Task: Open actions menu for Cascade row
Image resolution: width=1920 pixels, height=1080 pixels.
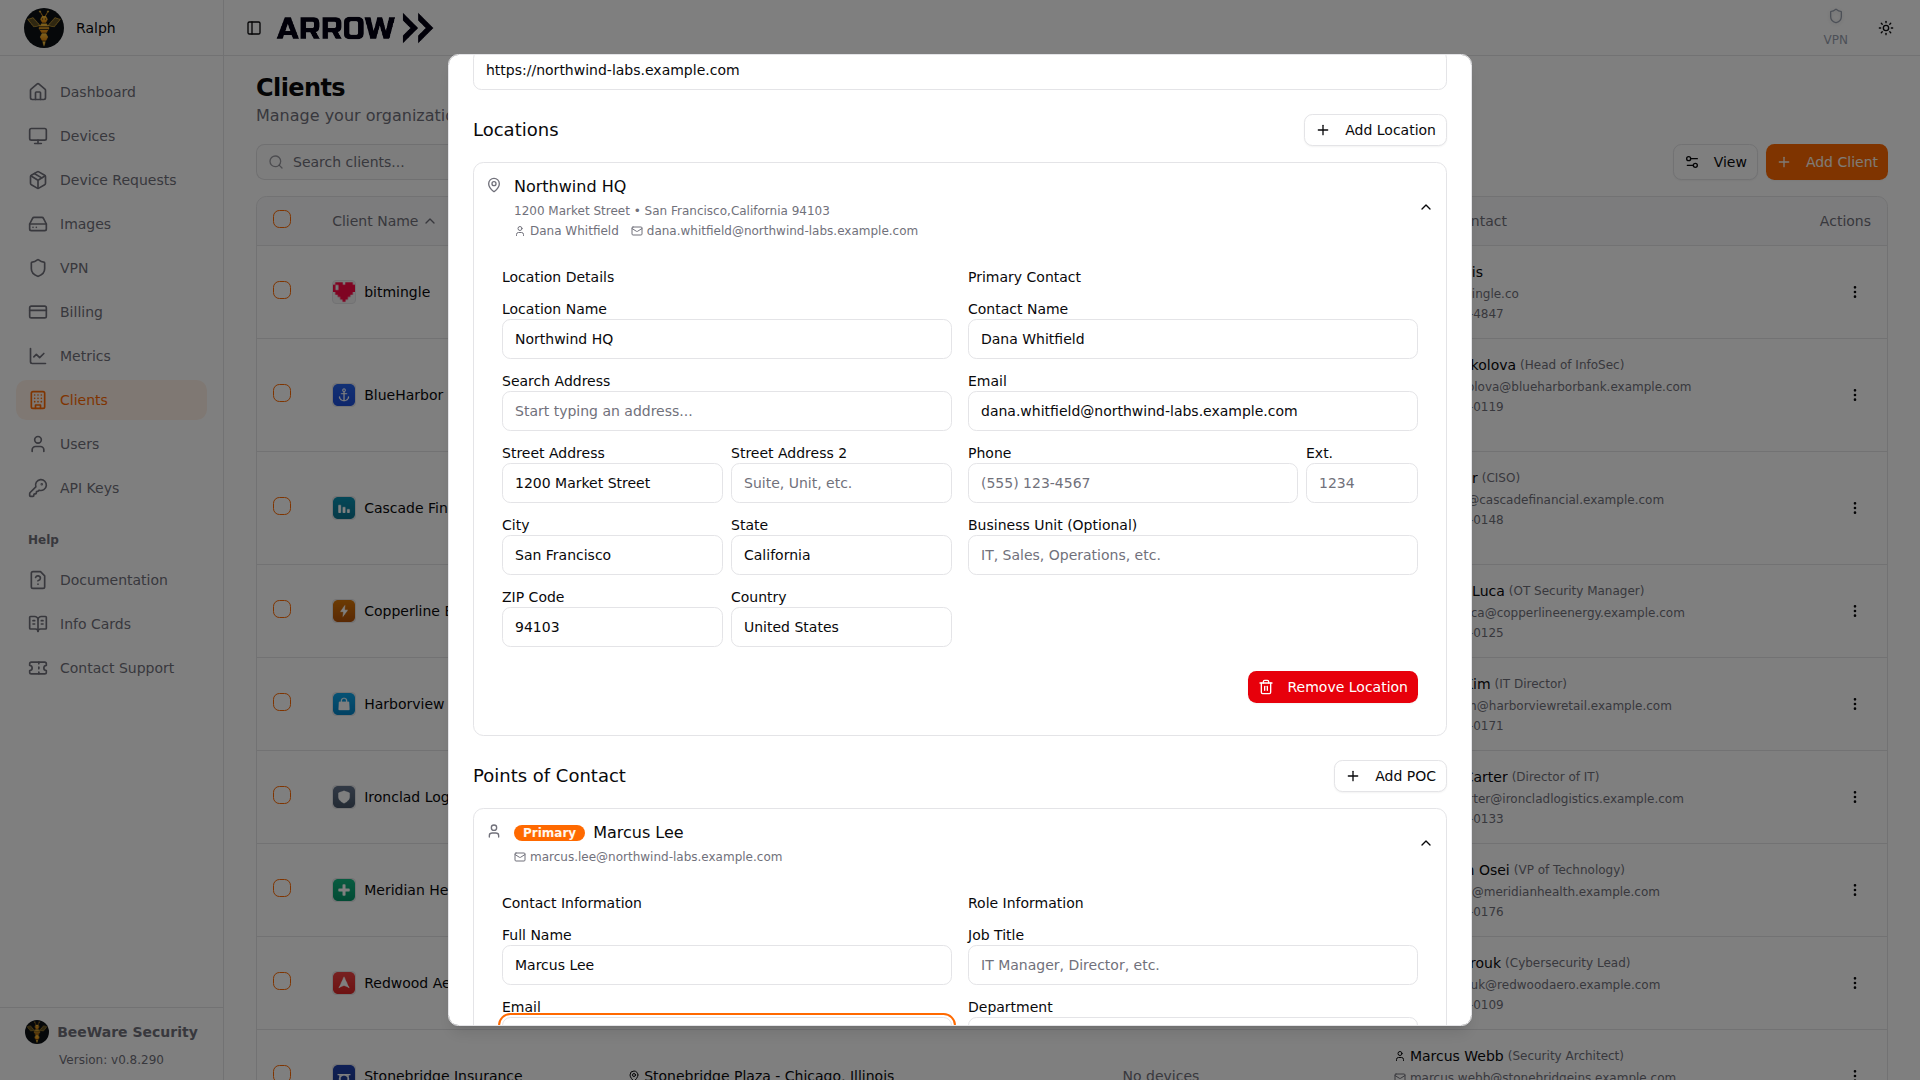Action: pos(1854,508)
